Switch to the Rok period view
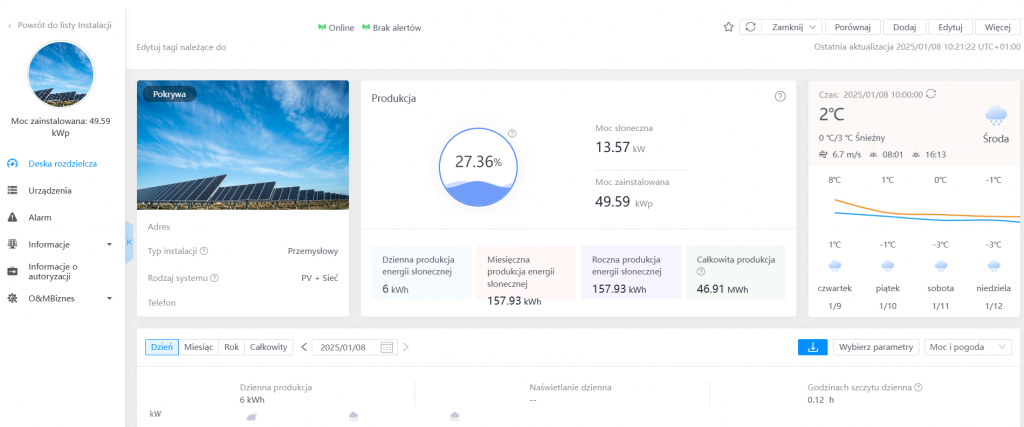This screenshot has height=427, width=1024. coord(231,347)
